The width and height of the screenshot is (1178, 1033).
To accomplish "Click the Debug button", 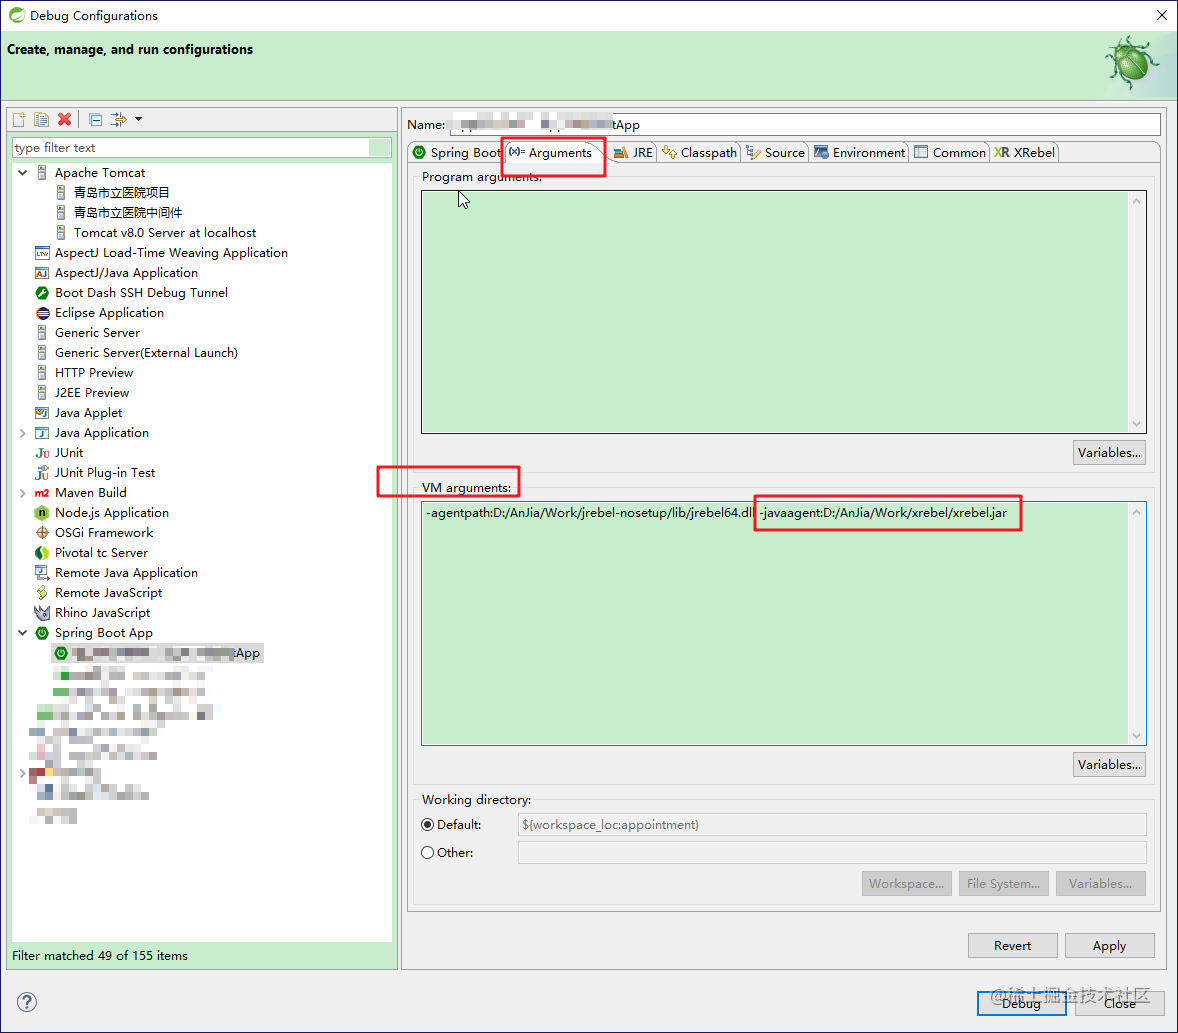I will coord(1021,1004).
